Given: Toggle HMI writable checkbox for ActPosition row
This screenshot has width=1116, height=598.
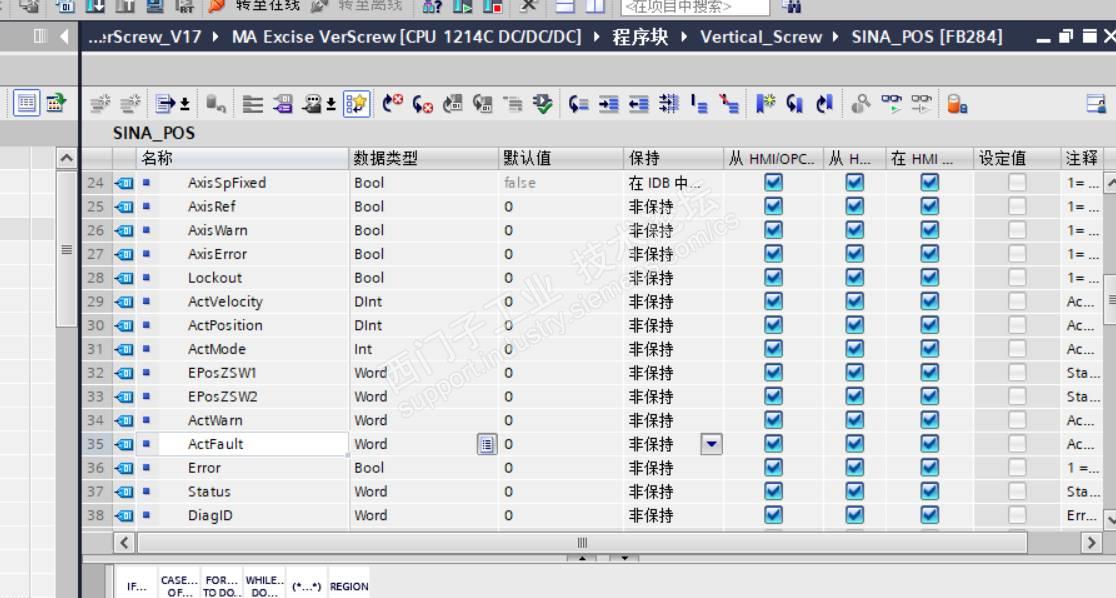Looking at the screenshot, I should pyautogui.click(x=855, y=325).
